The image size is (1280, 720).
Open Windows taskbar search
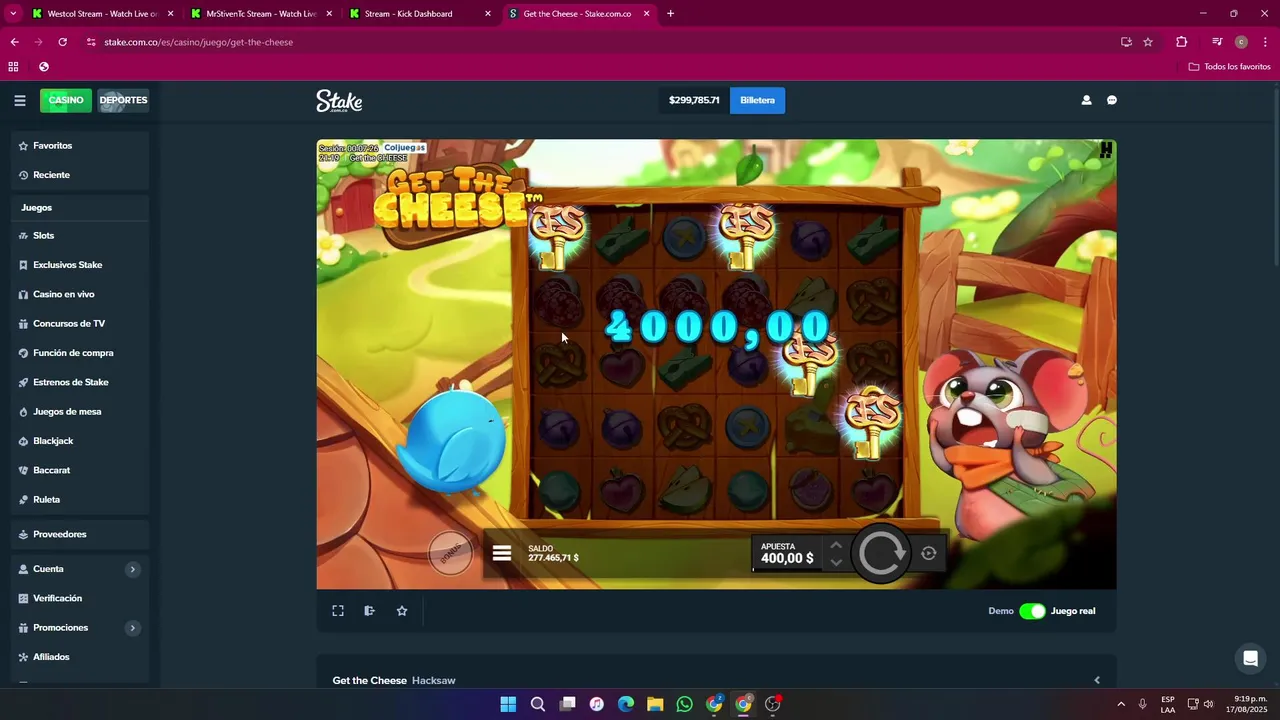[x=538, y=704]
